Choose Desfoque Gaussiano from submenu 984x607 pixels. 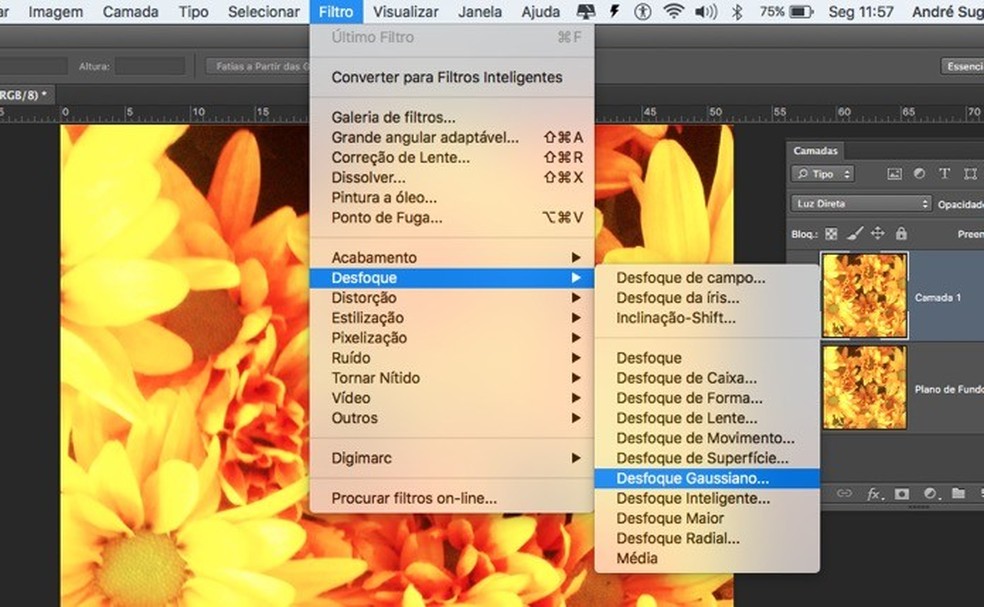[707, 478]
